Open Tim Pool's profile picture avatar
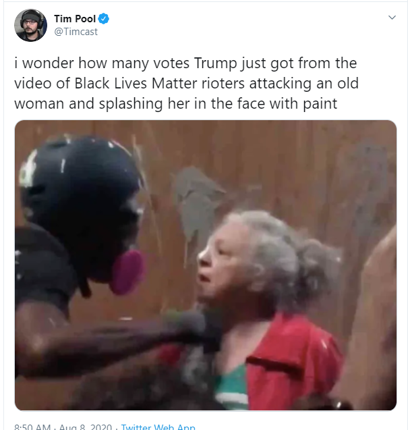408x430 pixels. click(30, 25)
